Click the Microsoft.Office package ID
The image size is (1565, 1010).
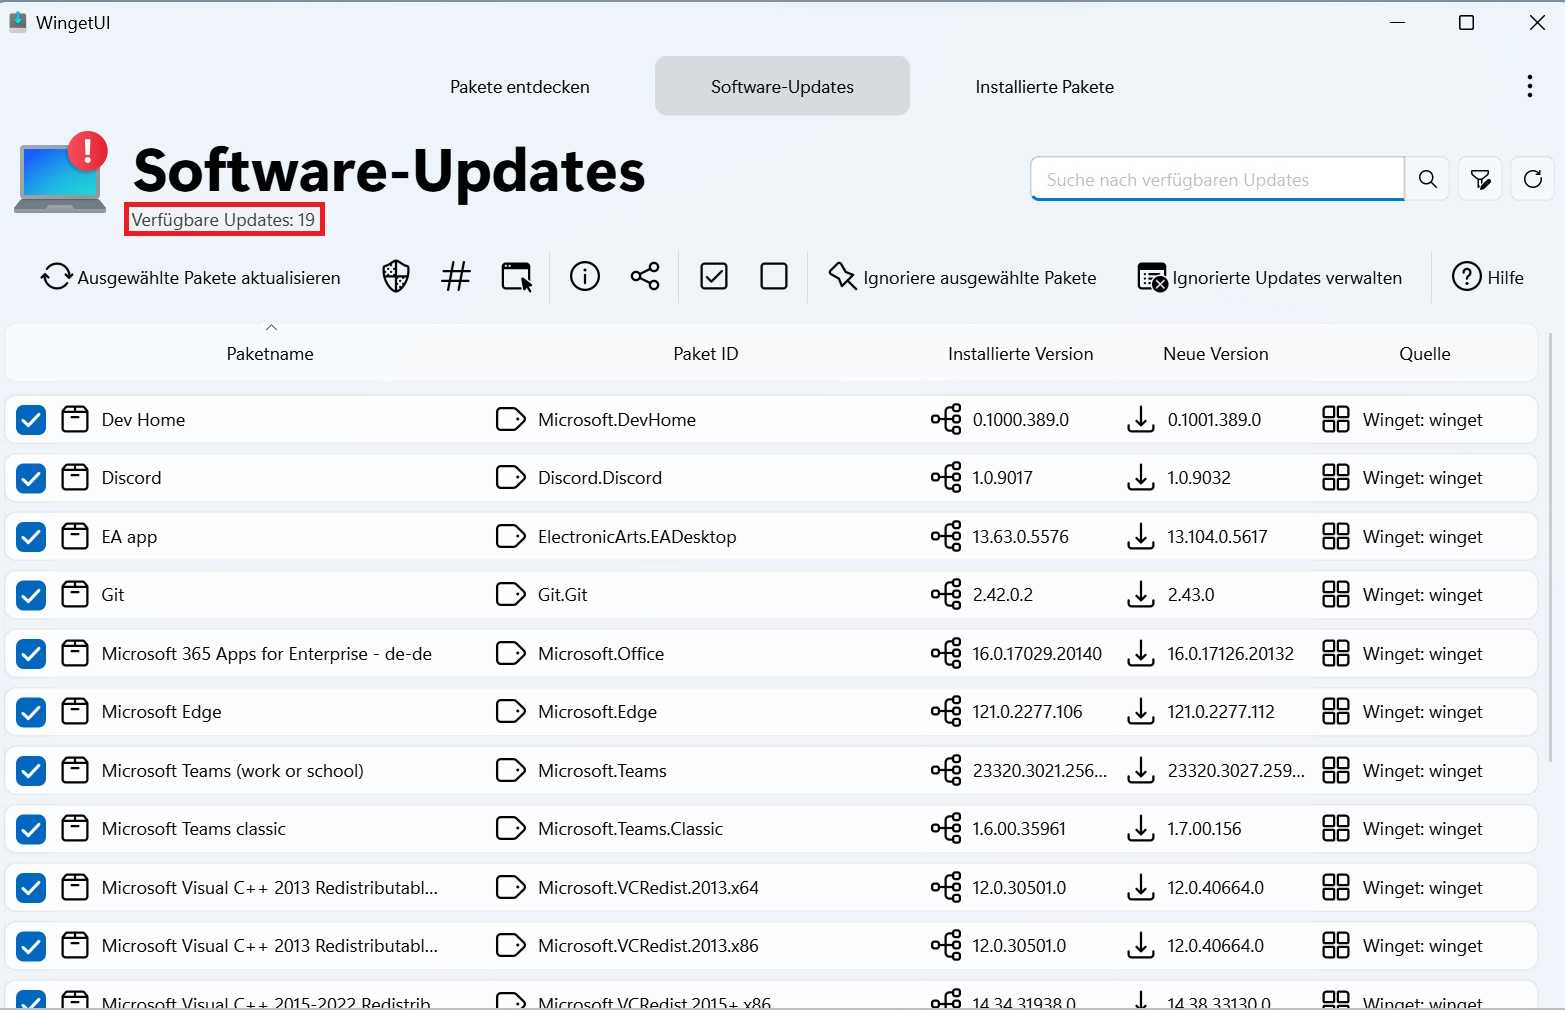tap(601, 654)
